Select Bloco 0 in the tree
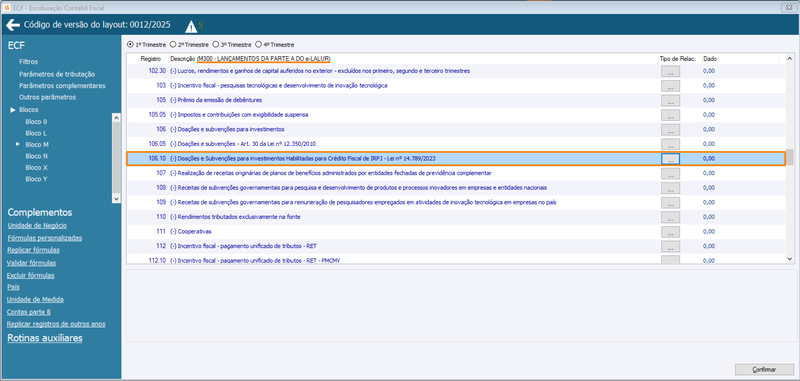The image size is (800, 381). (x=36, y=122)
